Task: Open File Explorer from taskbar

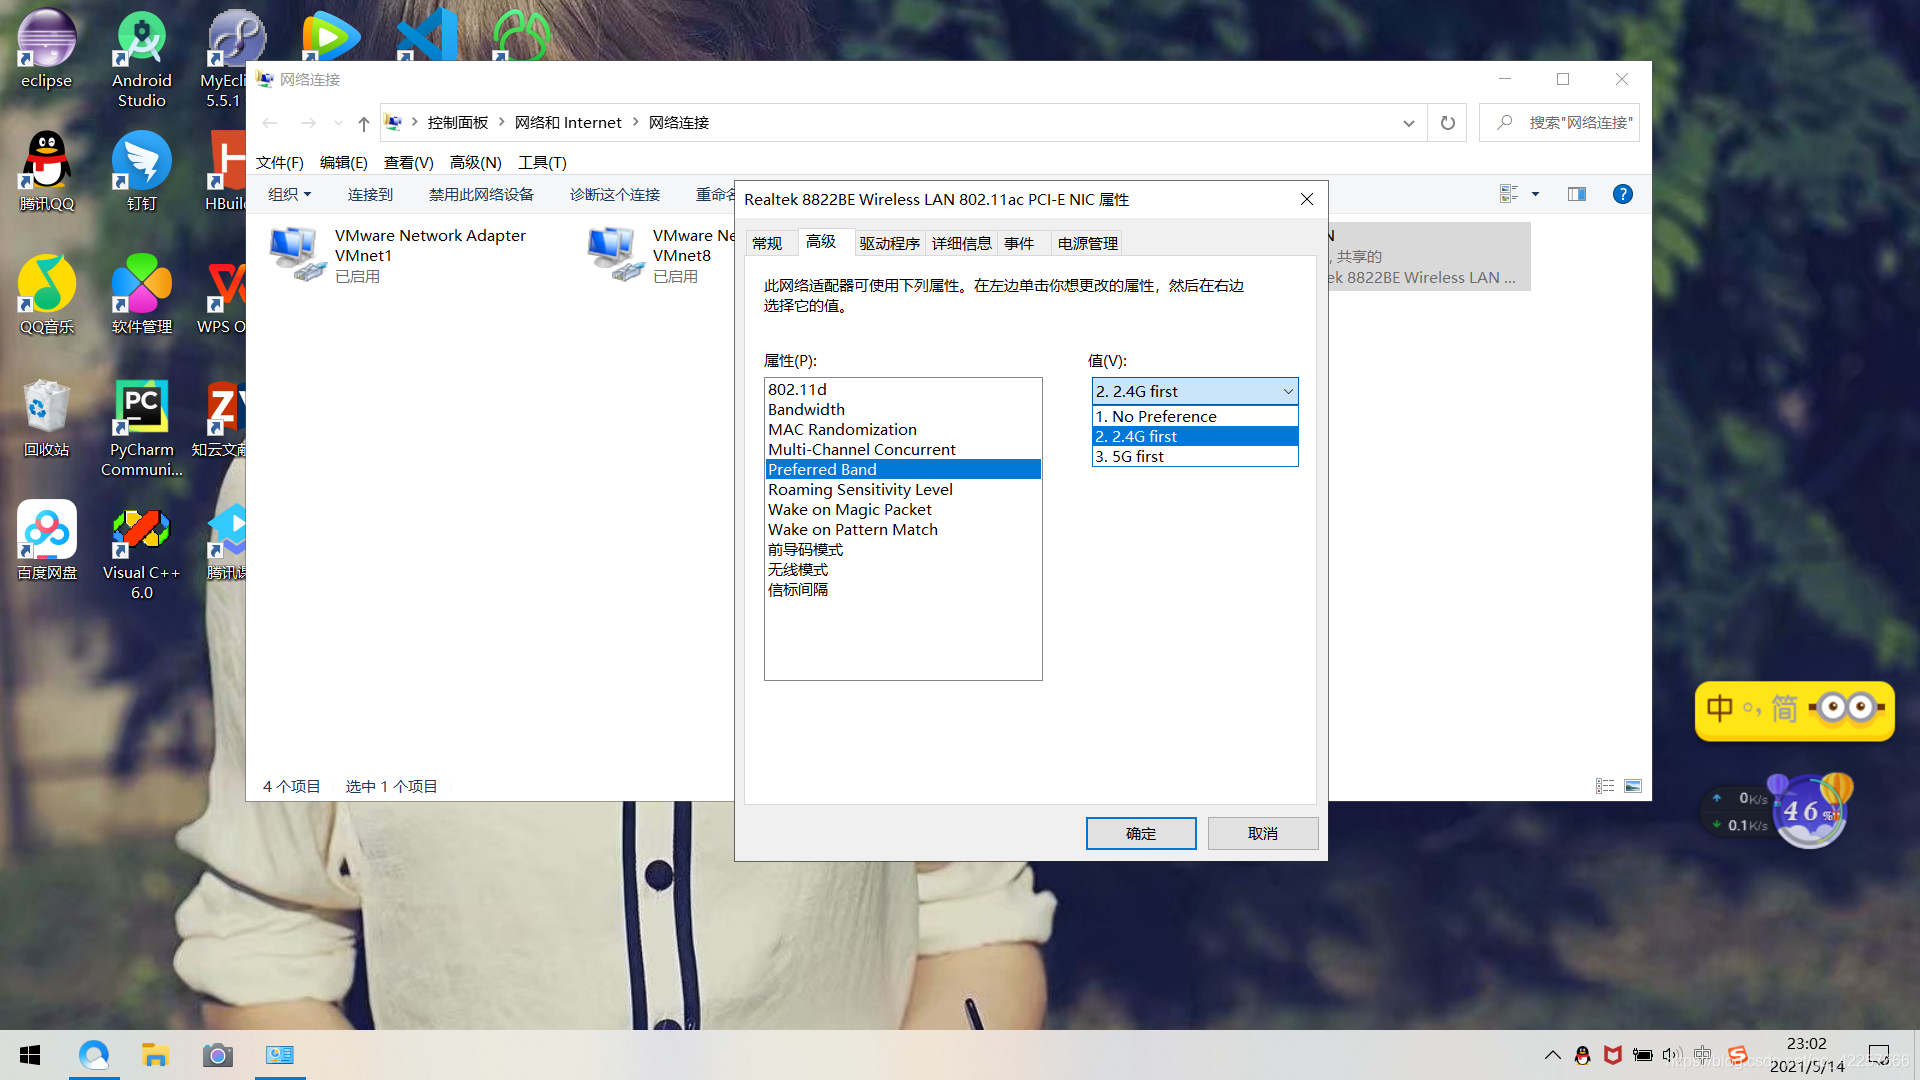Action: tap(155, 1055)
